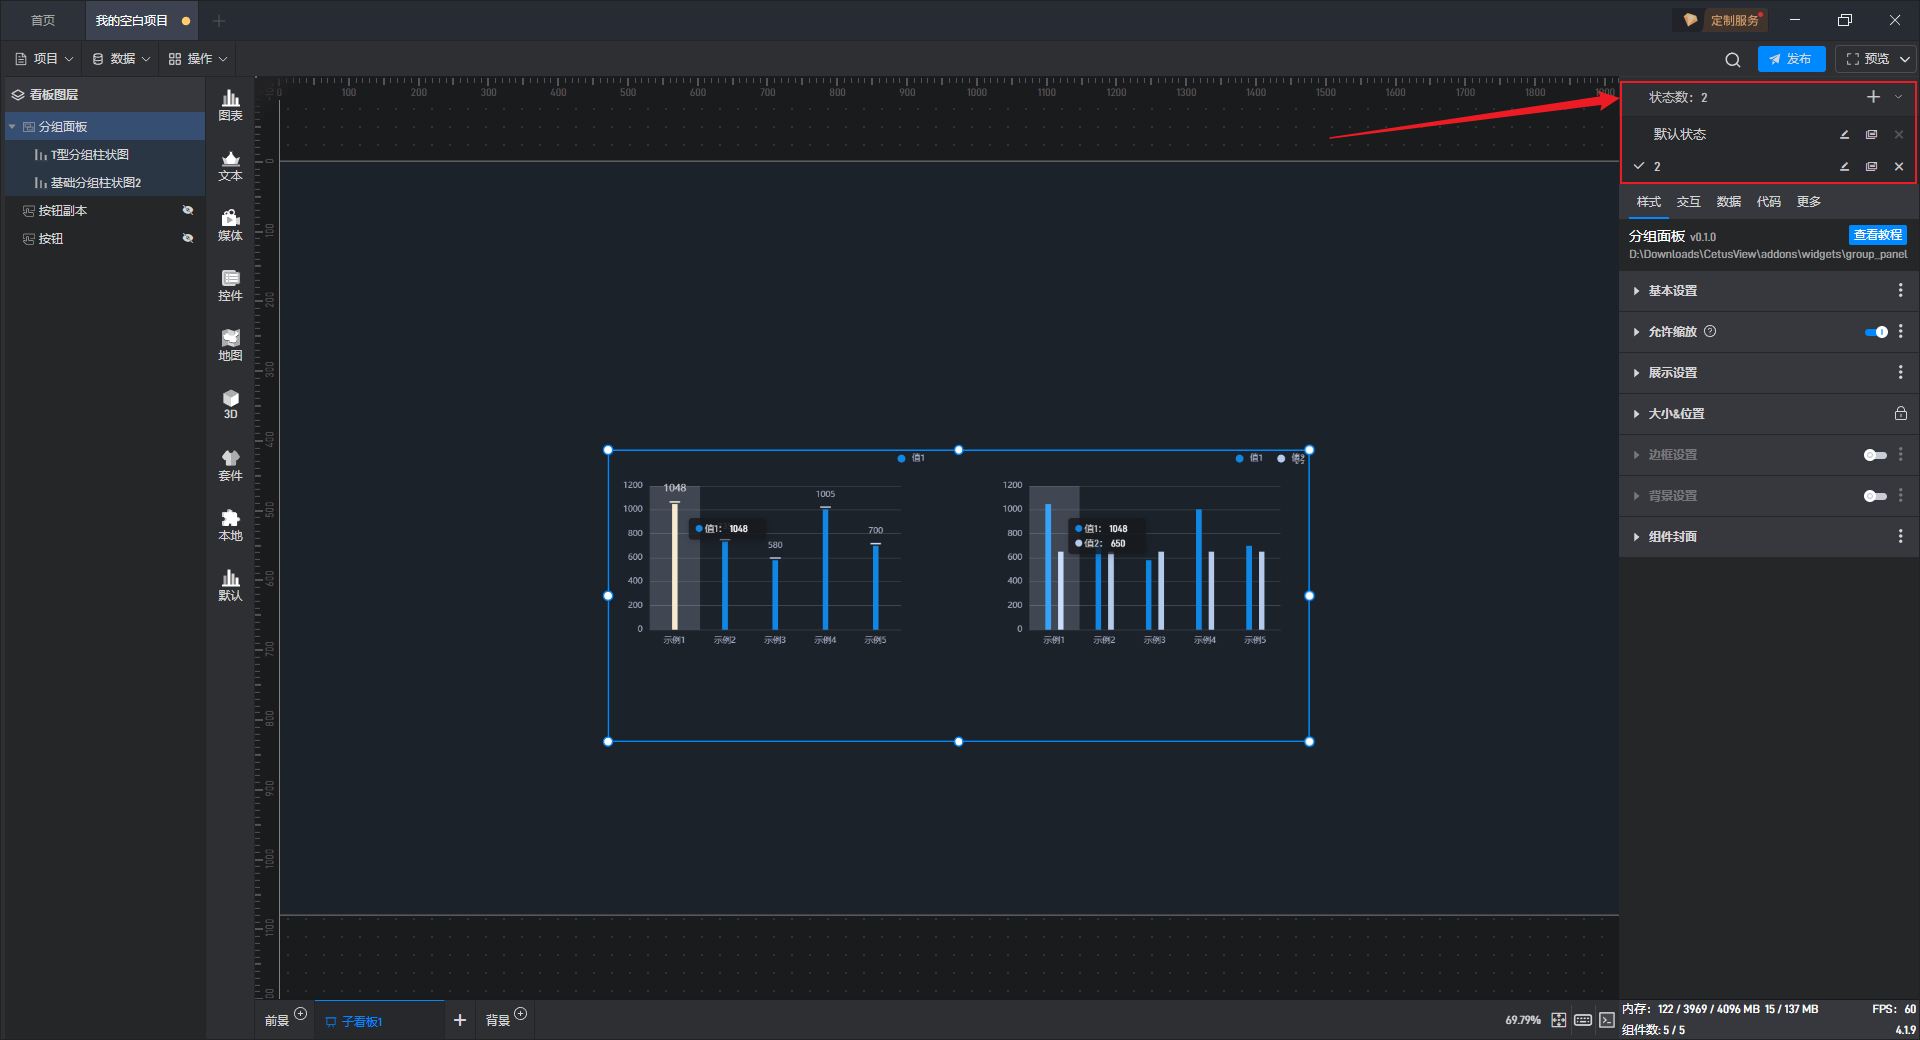Click the search magnifier icon
This screenshot has height=1040, width=1920.
(1733, 60)
